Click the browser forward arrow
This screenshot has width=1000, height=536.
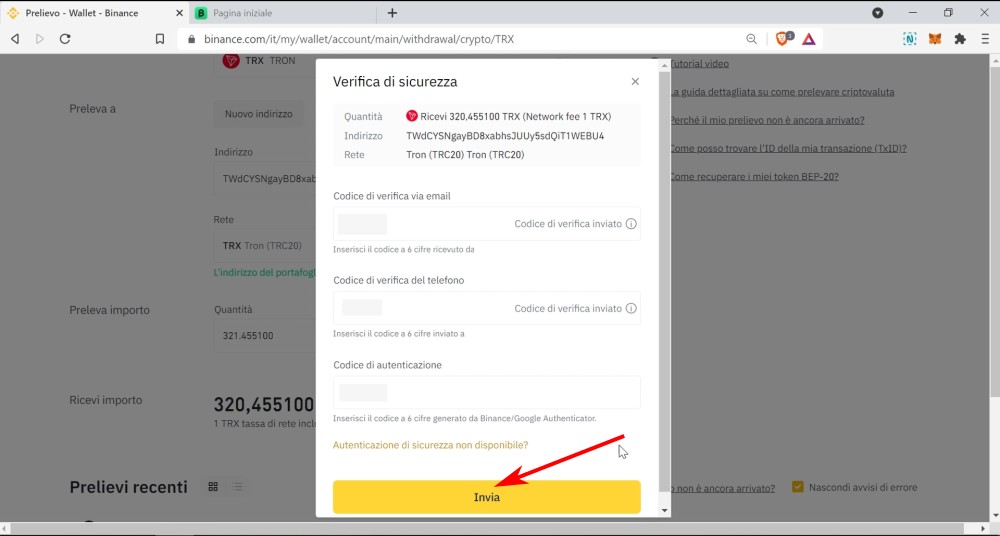tap(40, 39)
